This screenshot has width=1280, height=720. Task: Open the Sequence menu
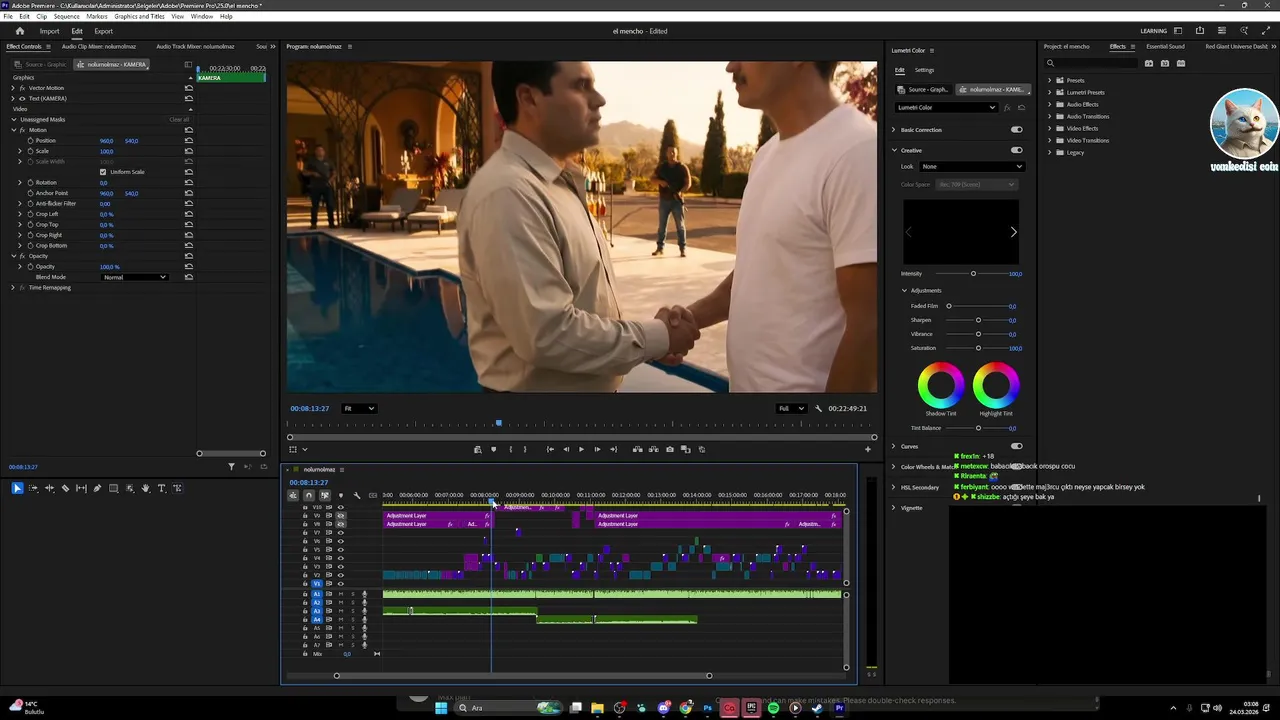(66, 17)
